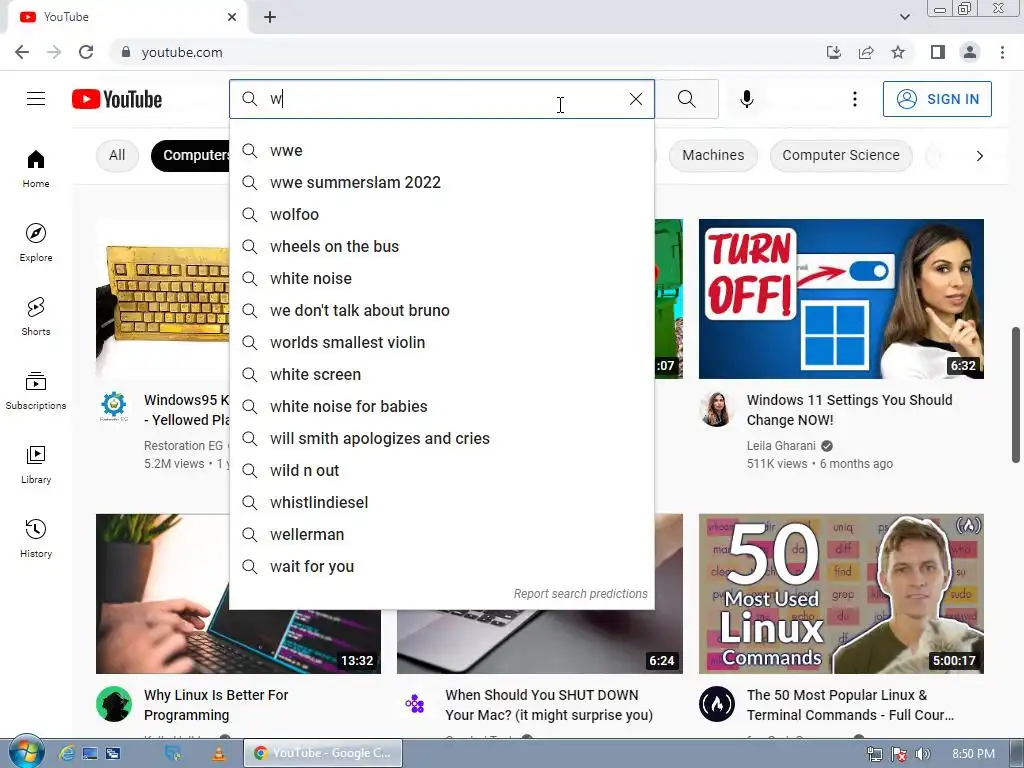The image size is (1024, 768).
Task: Select the 'All' filter chip
Action: [117, 155]
